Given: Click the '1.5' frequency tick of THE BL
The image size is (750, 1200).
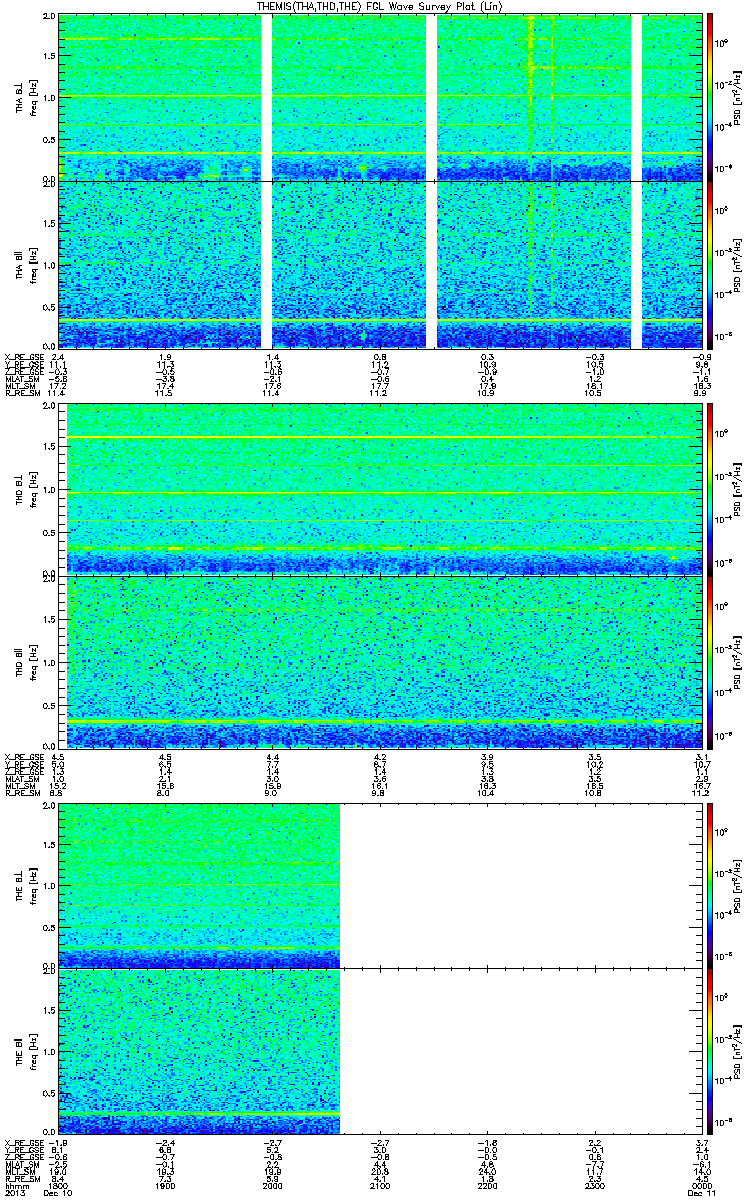Looking at the screenshot, I should [49, 845].
